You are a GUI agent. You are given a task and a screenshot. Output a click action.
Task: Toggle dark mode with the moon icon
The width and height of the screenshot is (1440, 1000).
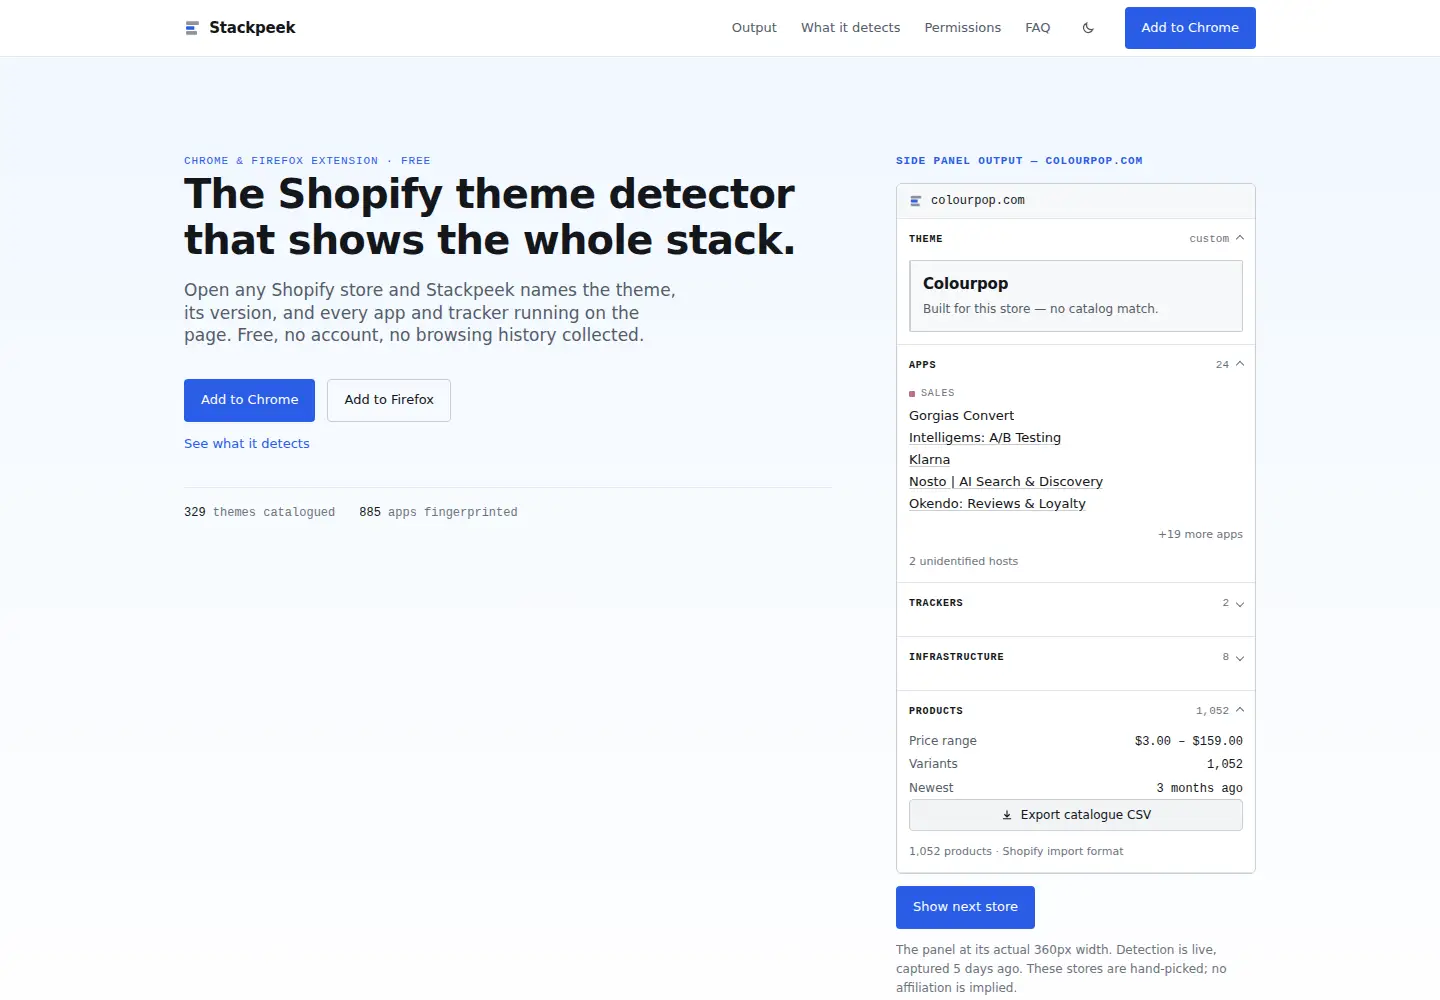[x=1088, y=28]
